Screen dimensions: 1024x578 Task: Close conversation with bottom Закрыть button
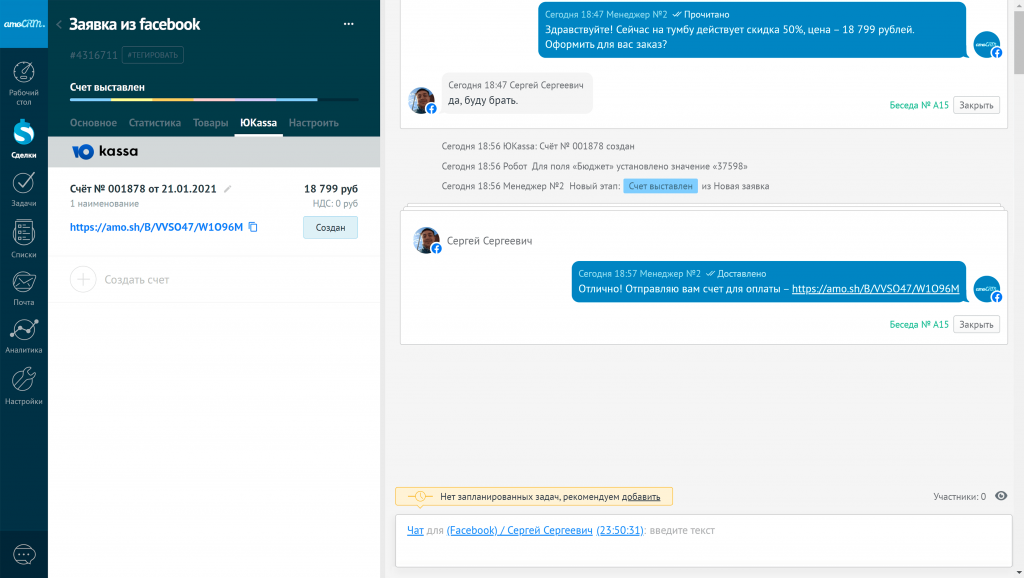point(975,324)
